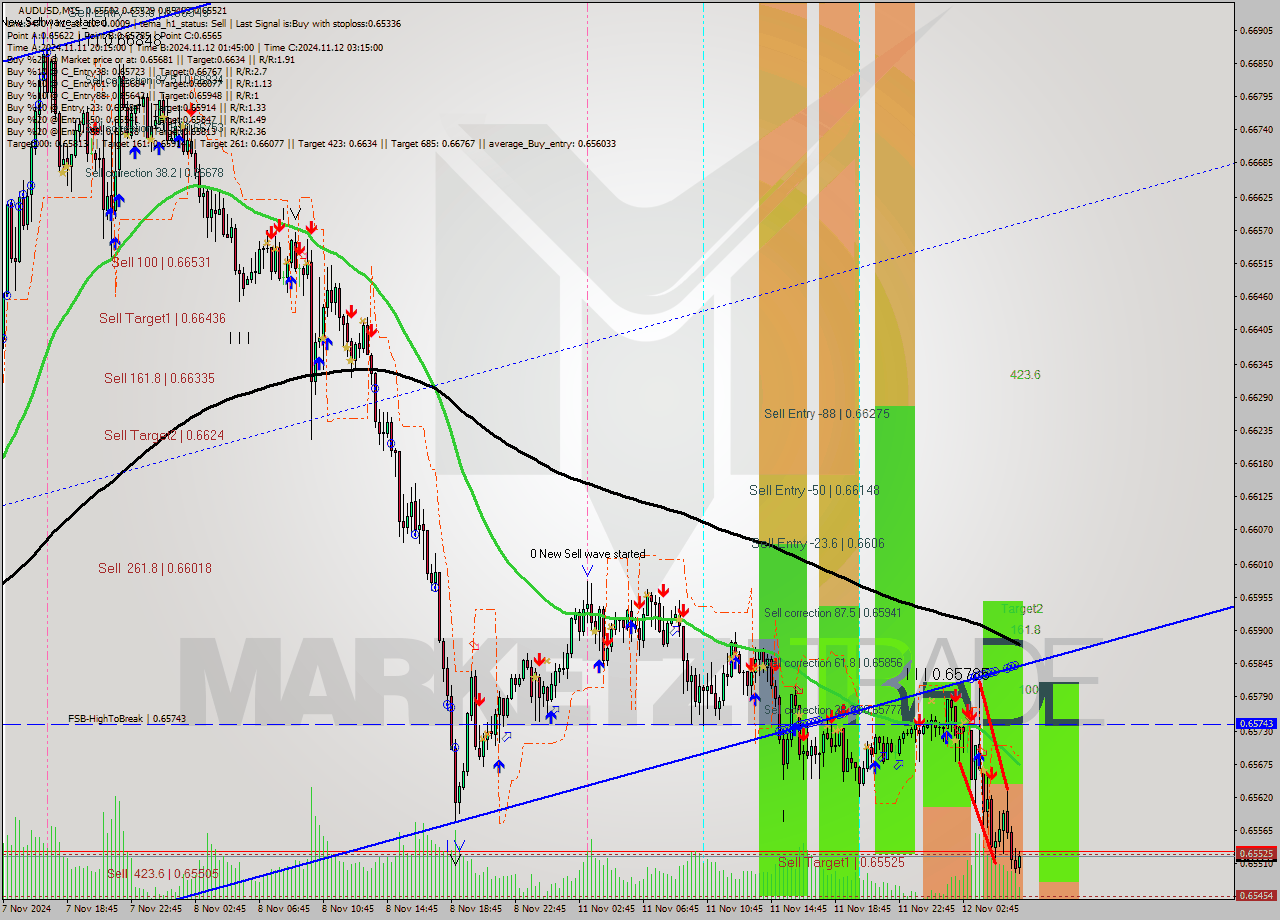Click the '11 Nov 06:45' time axis label
The height and width of the screenshot is (920, 1280).
coord(669,909)
